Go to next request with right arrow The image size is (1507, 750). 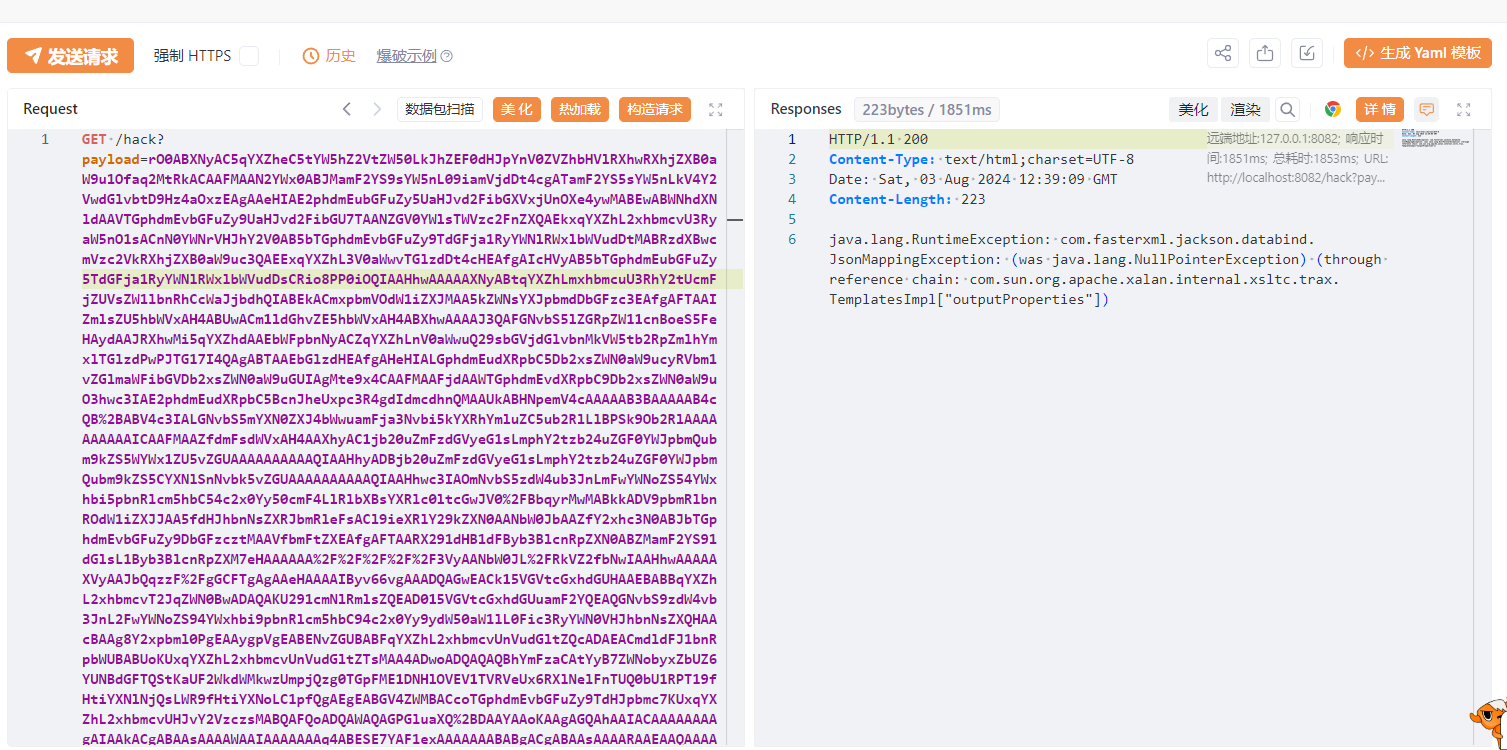click(377, 109)
